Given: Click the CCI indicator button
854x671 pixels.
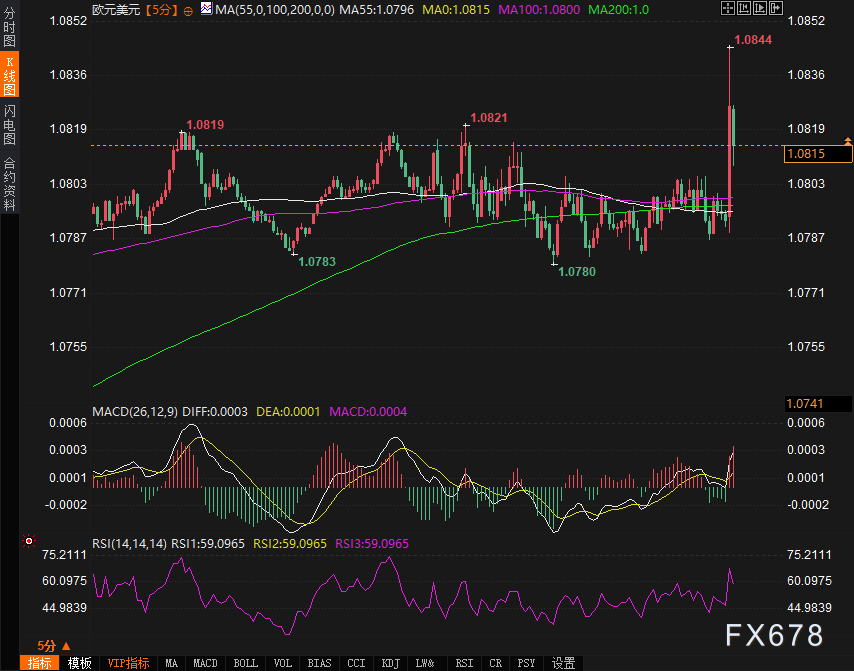Looking at the screenshot, I should (x=355, y=663).
